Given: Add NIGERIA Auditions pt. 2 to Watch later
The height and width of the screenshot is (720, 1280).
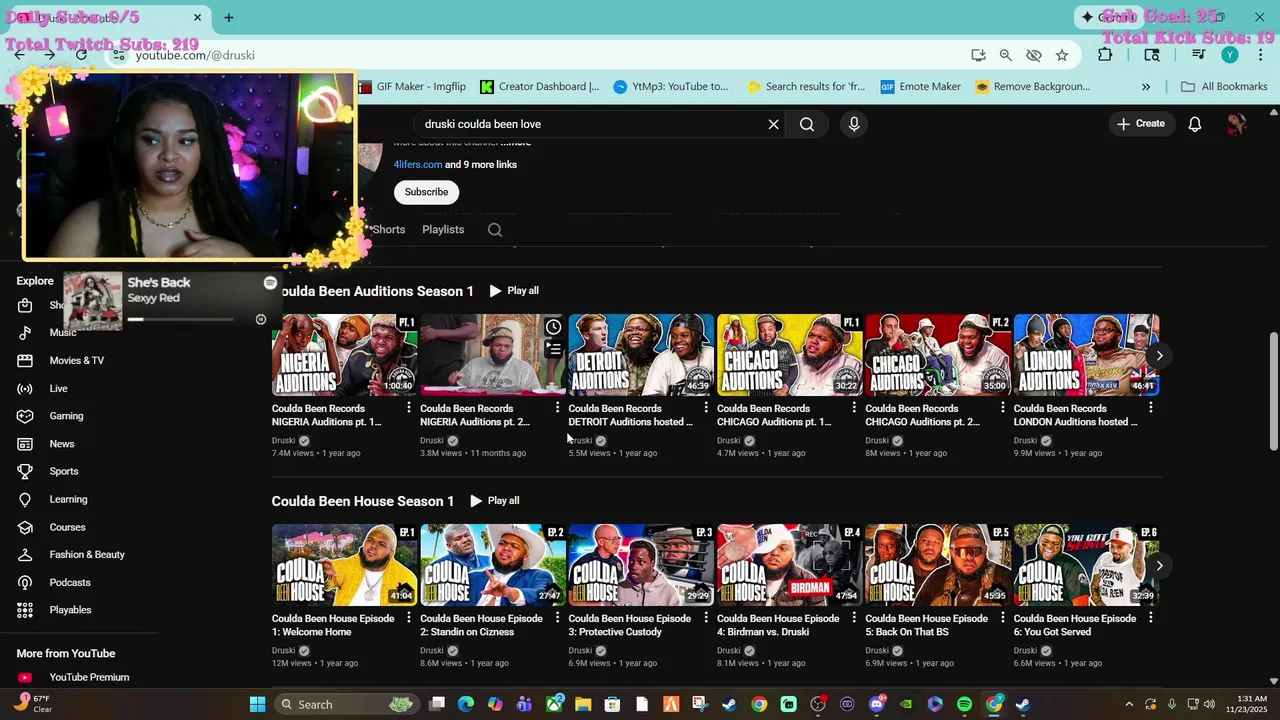Looking at the screenshot, I should [553, 327].
